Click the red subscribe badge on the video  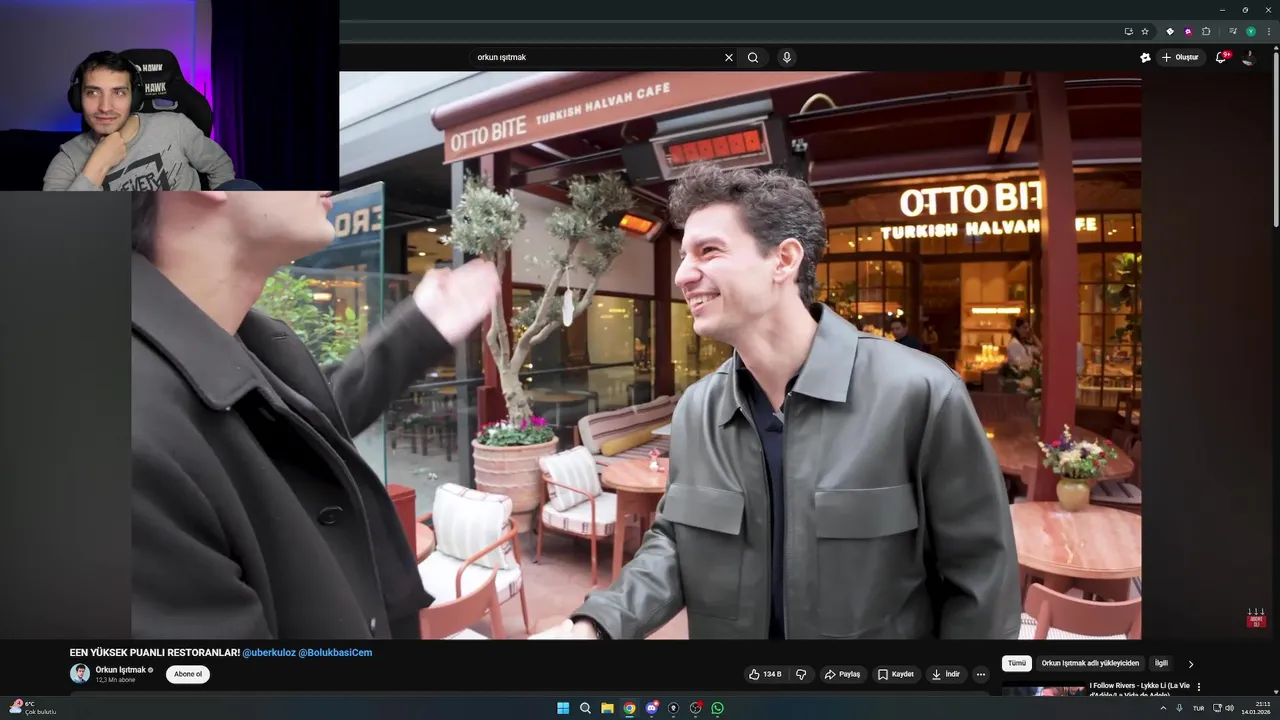(1256, 618)
